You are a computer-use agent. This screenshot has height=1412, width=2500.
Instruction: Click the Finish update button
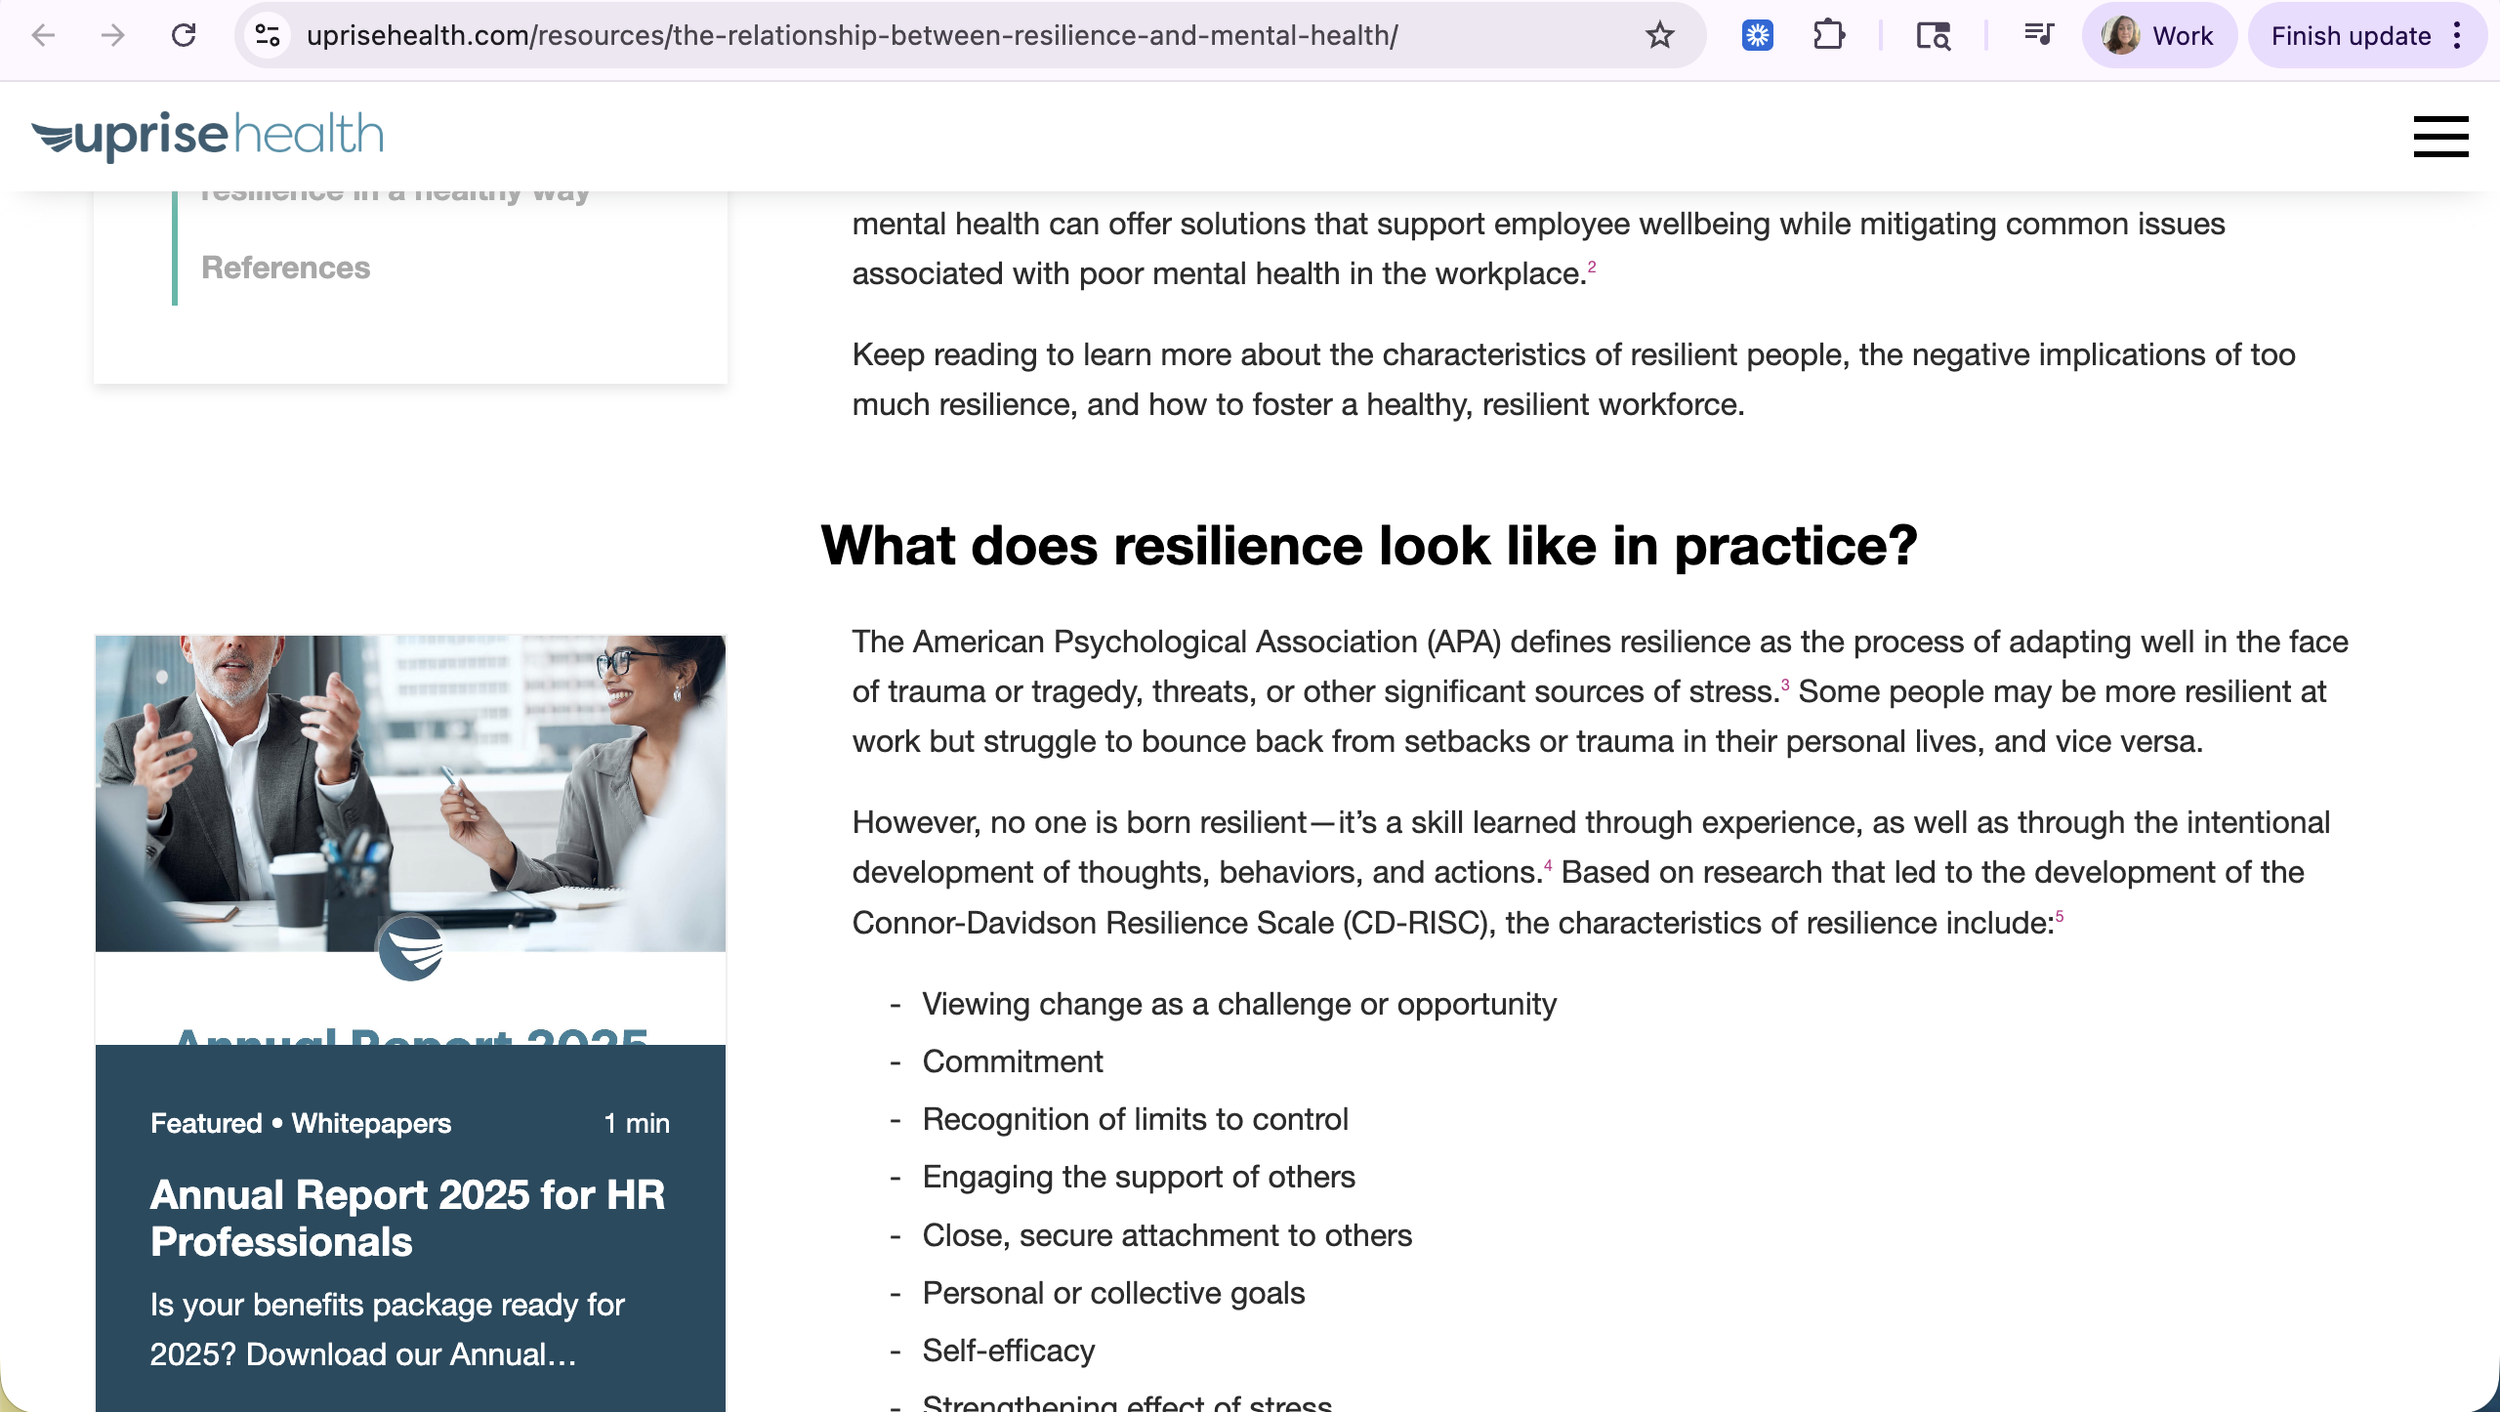click(2350, 36)
